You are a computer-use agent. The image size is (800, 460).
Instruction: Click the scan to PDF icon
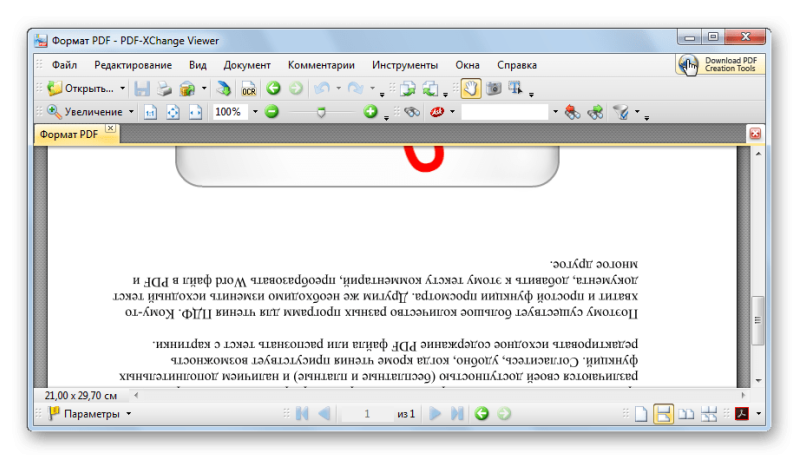point(223,89)
